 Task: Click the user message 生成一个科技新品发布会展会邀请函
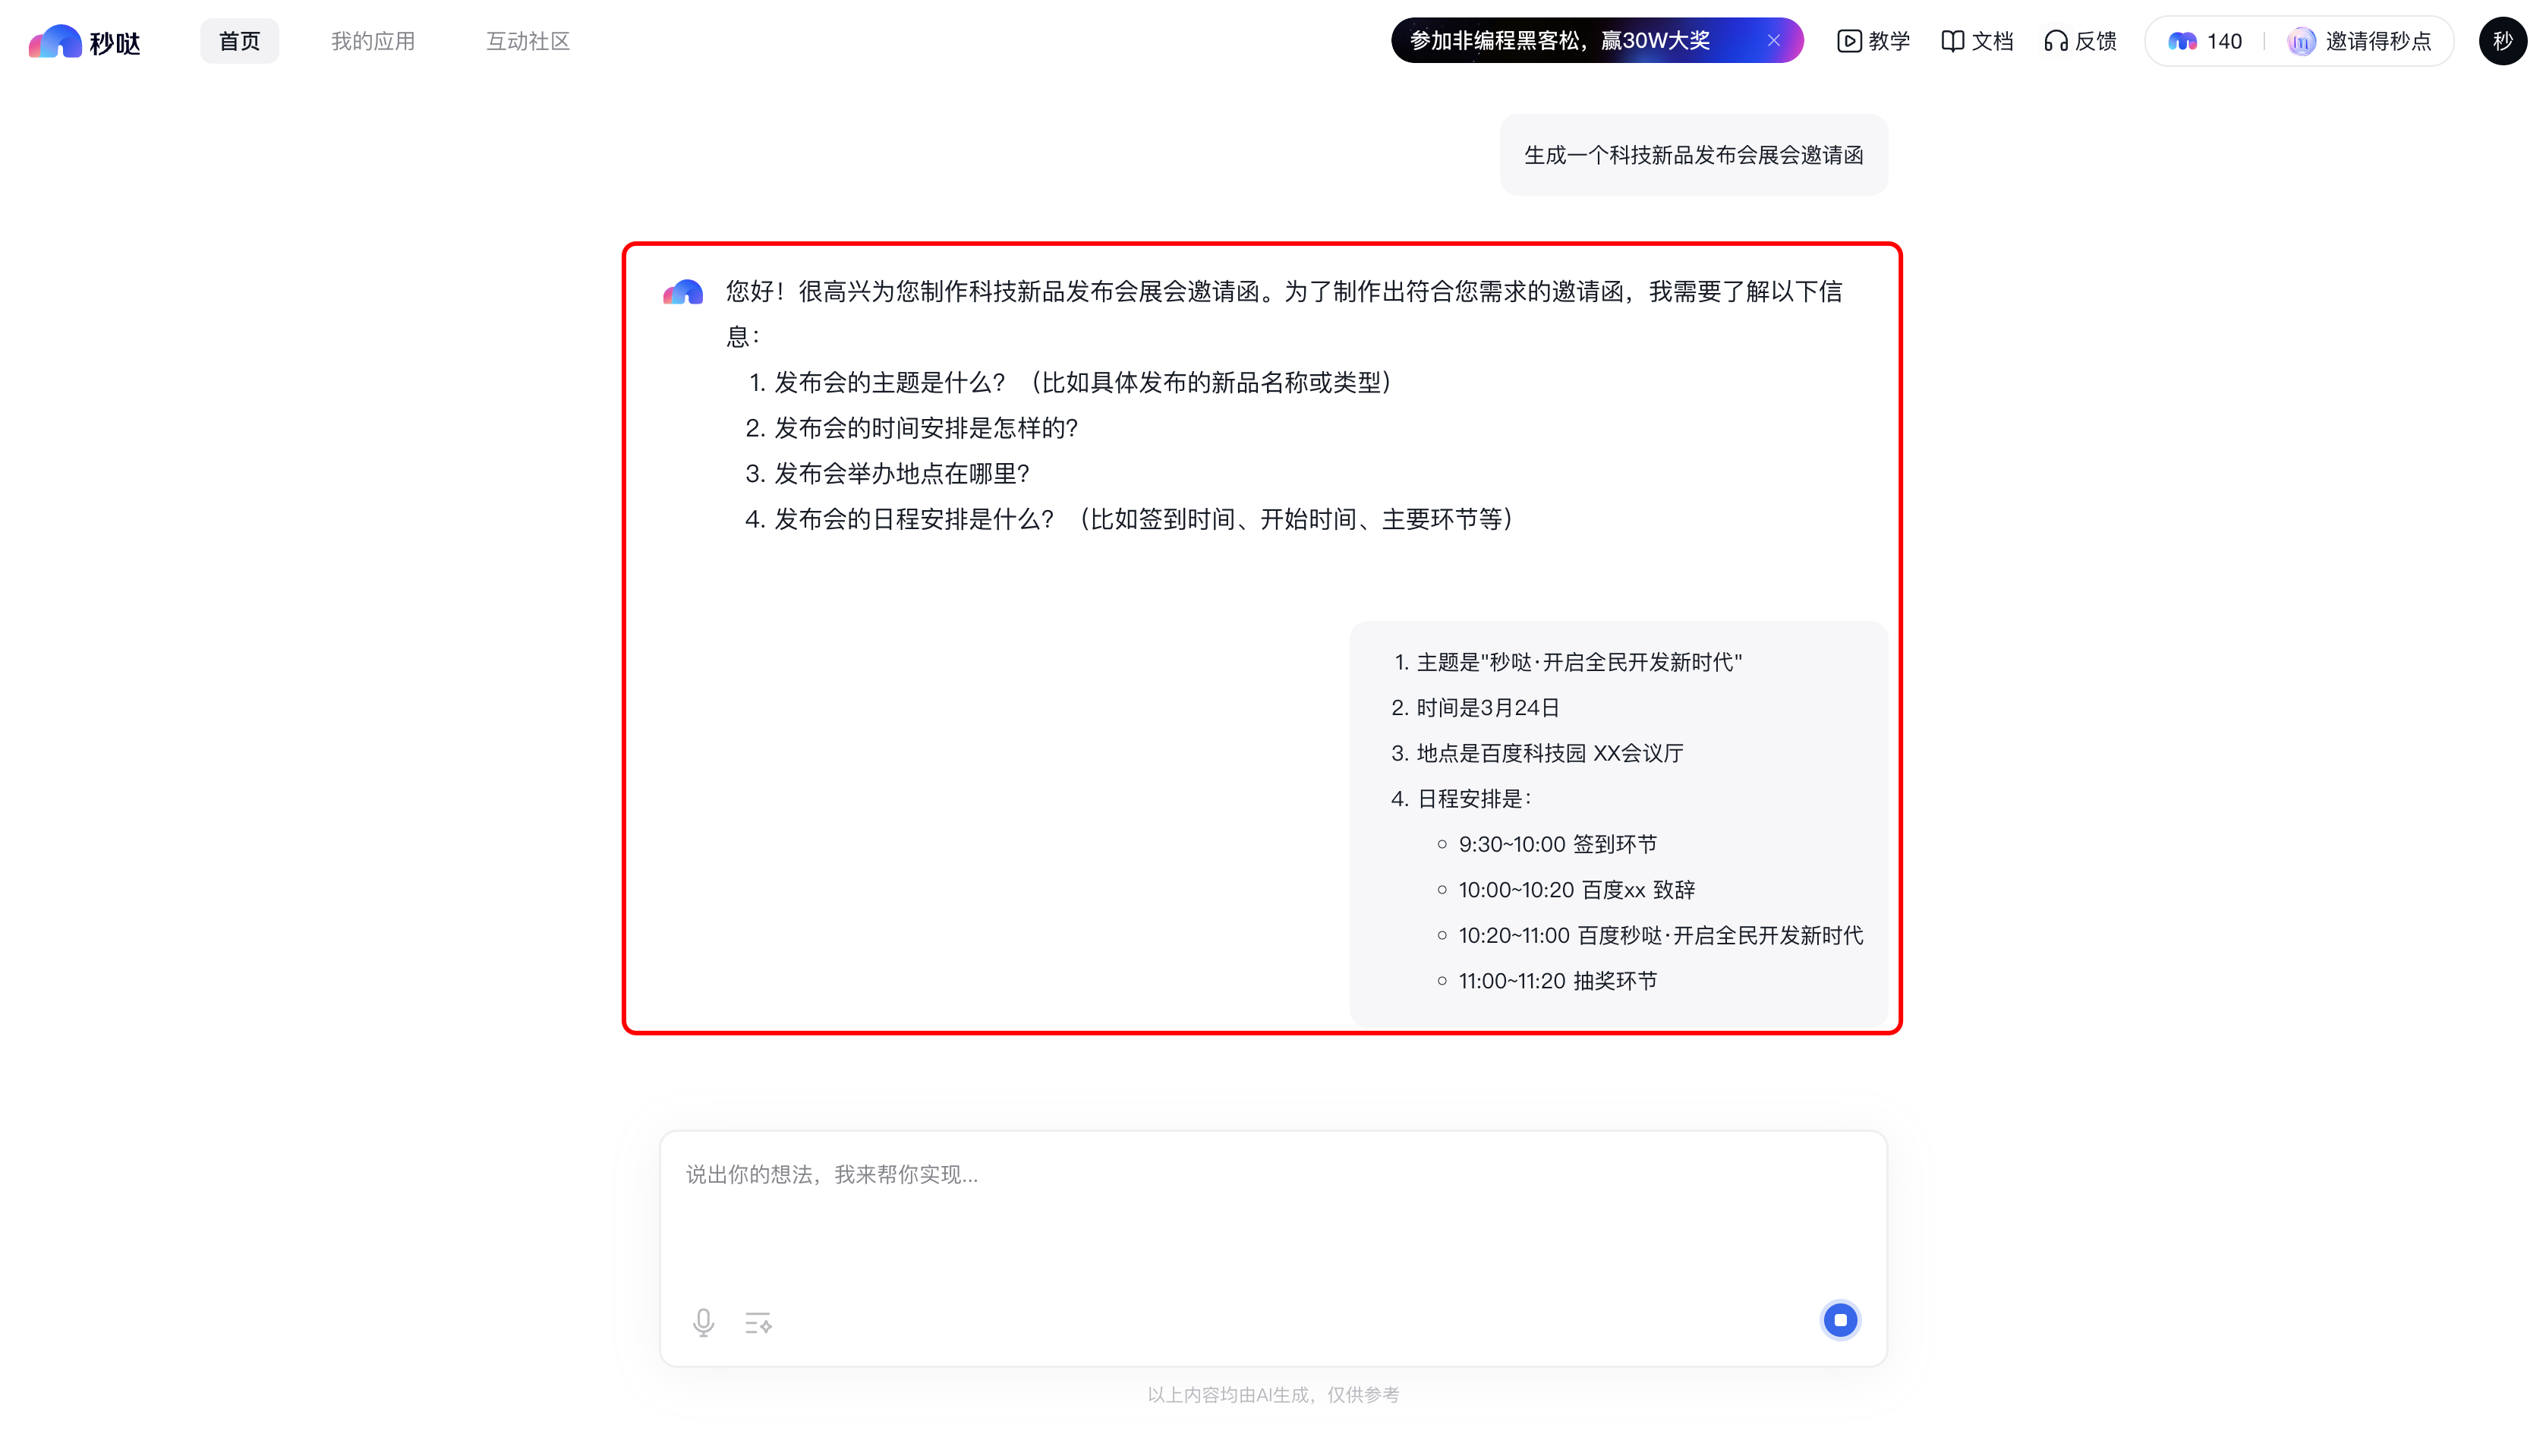pyautogui.click(x=1693, y=155)
